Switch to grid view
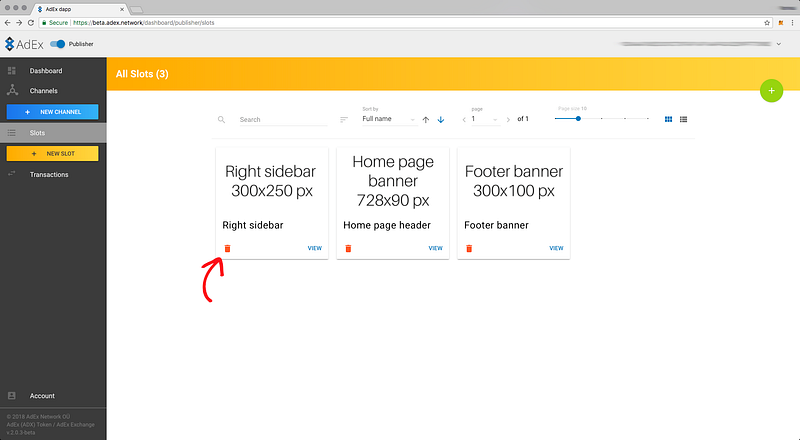The width and height of the screenshot is (800, 440). [668, 119]
